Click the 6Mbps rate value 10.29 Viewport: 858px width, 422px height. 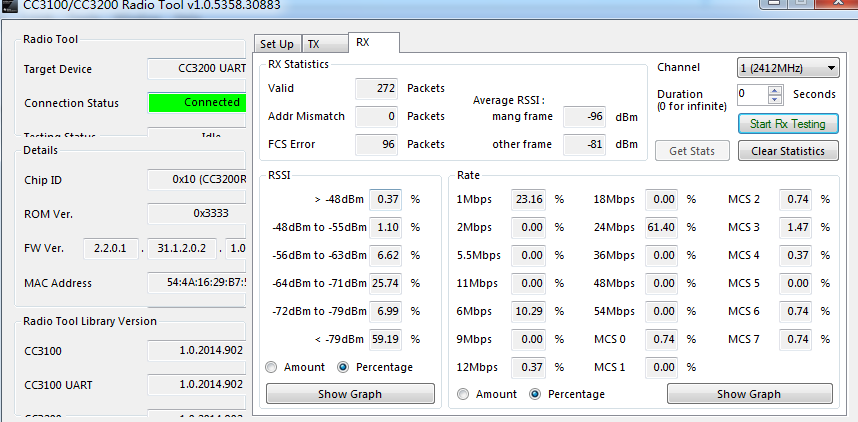pyautogui.click(x=529, y=311)
